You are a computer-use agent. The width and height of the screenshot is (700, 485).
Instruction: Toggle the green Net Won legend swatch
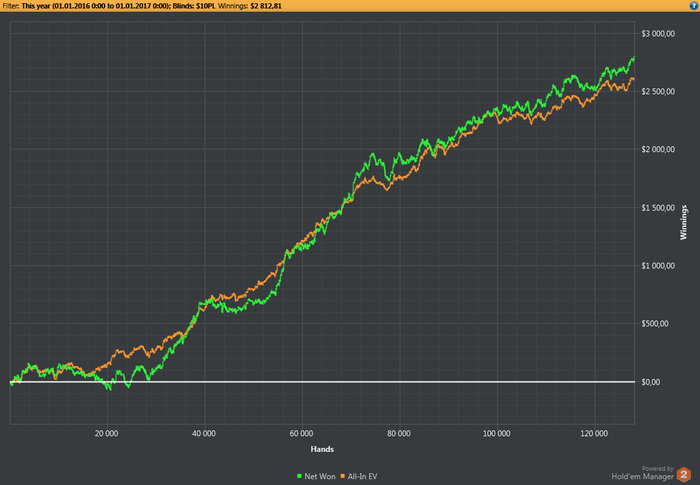299,477
